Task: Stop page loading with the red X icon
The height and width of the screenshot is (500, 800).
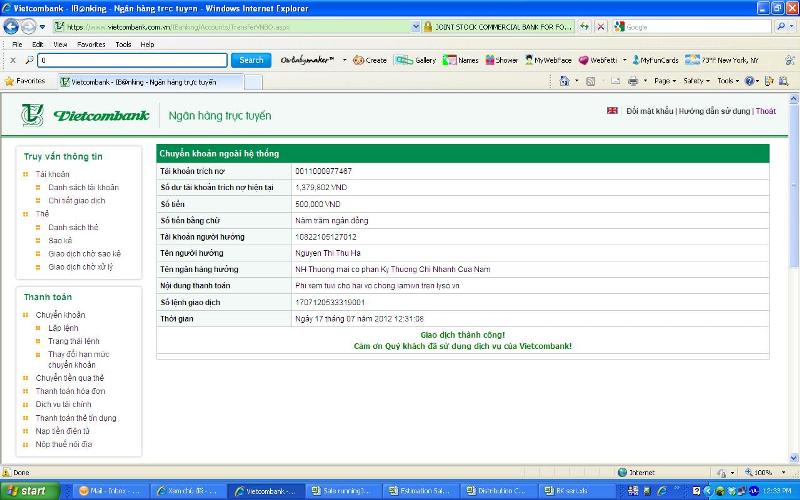Action: 601,27
